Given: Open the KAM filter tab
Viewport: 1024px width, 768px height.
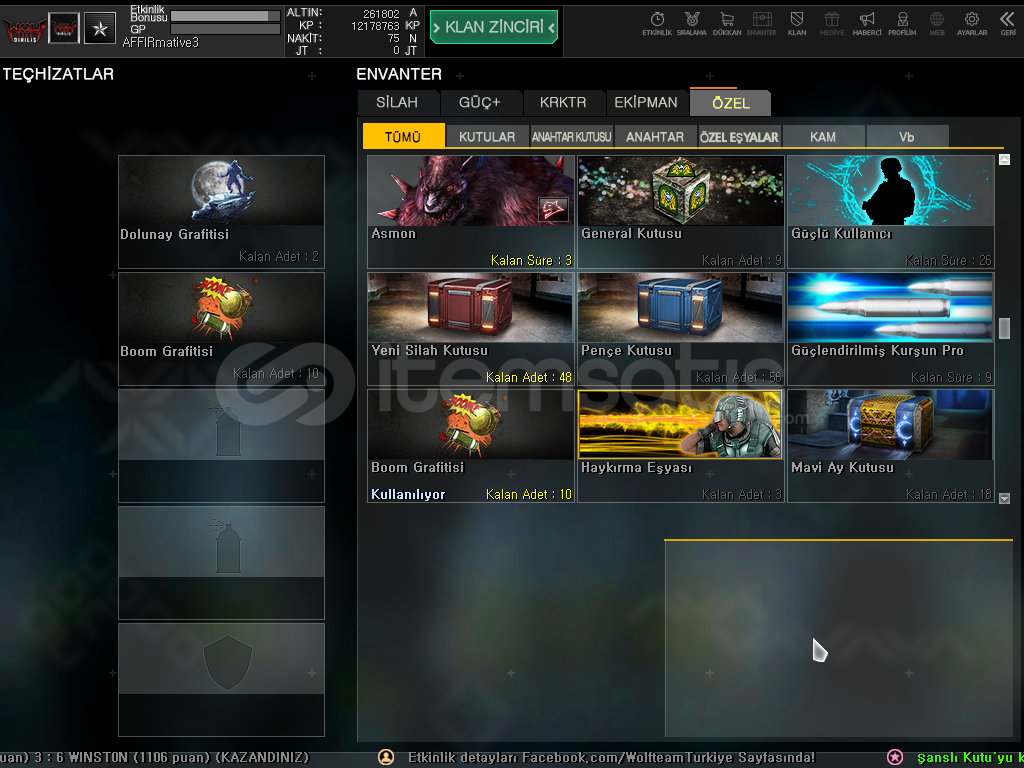Looking at the screenshot, I should pos(823,136).
